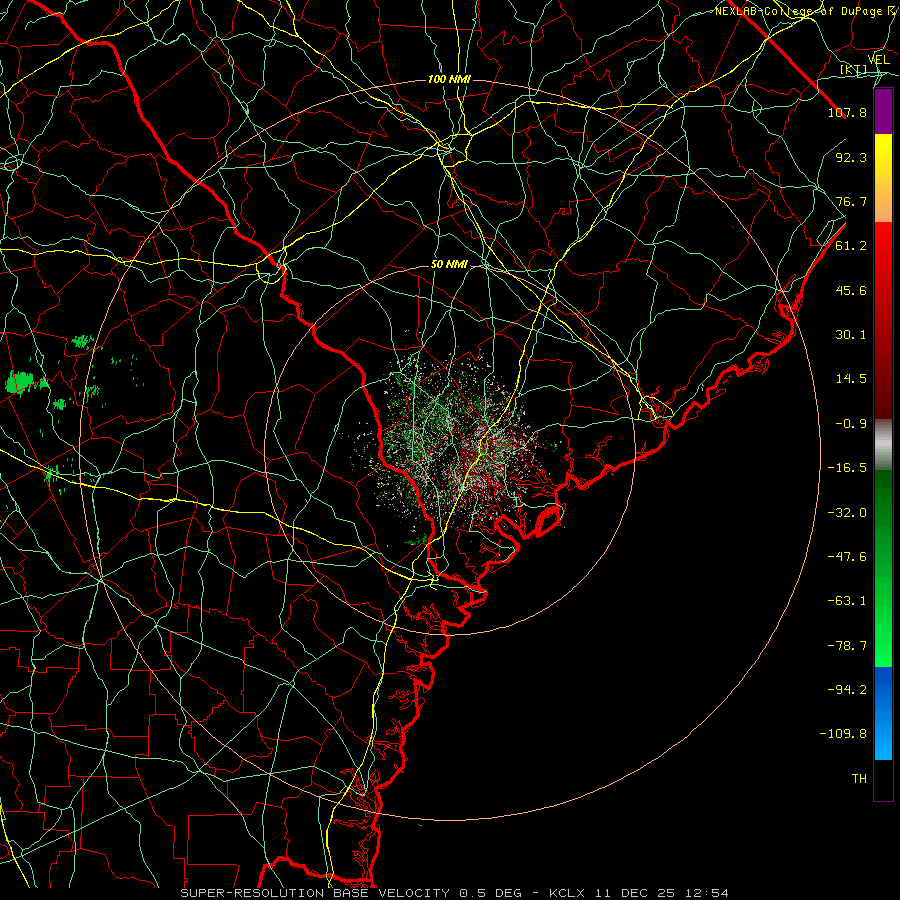Click the -32.0 scale value
This screenshot has height=900, width=900.
click(847, 513)
